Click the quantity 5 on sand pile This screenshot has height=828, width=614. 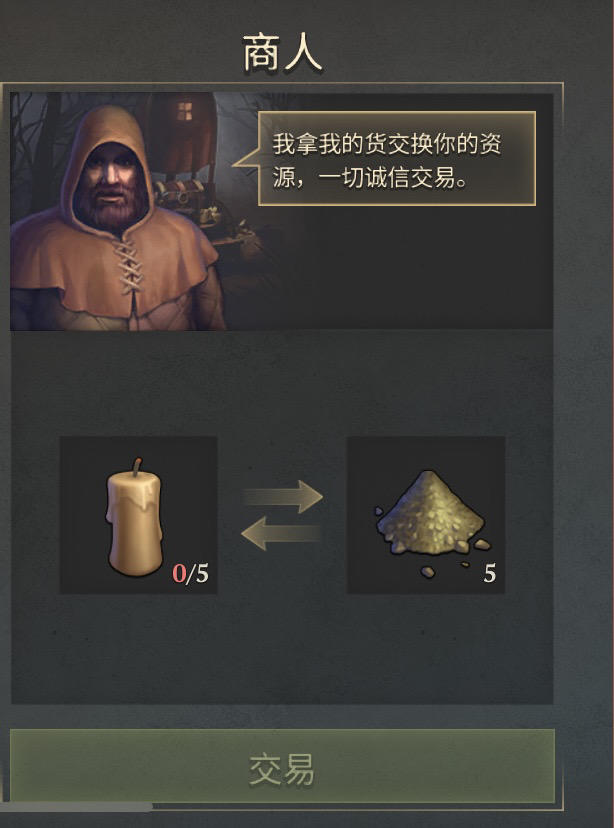point(489,573)
